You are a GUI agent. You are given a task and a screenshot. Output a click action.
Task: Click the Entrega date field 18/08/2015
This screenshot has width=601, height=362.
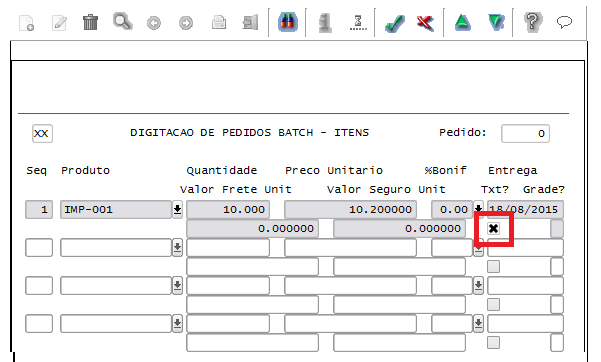point(525,210)
